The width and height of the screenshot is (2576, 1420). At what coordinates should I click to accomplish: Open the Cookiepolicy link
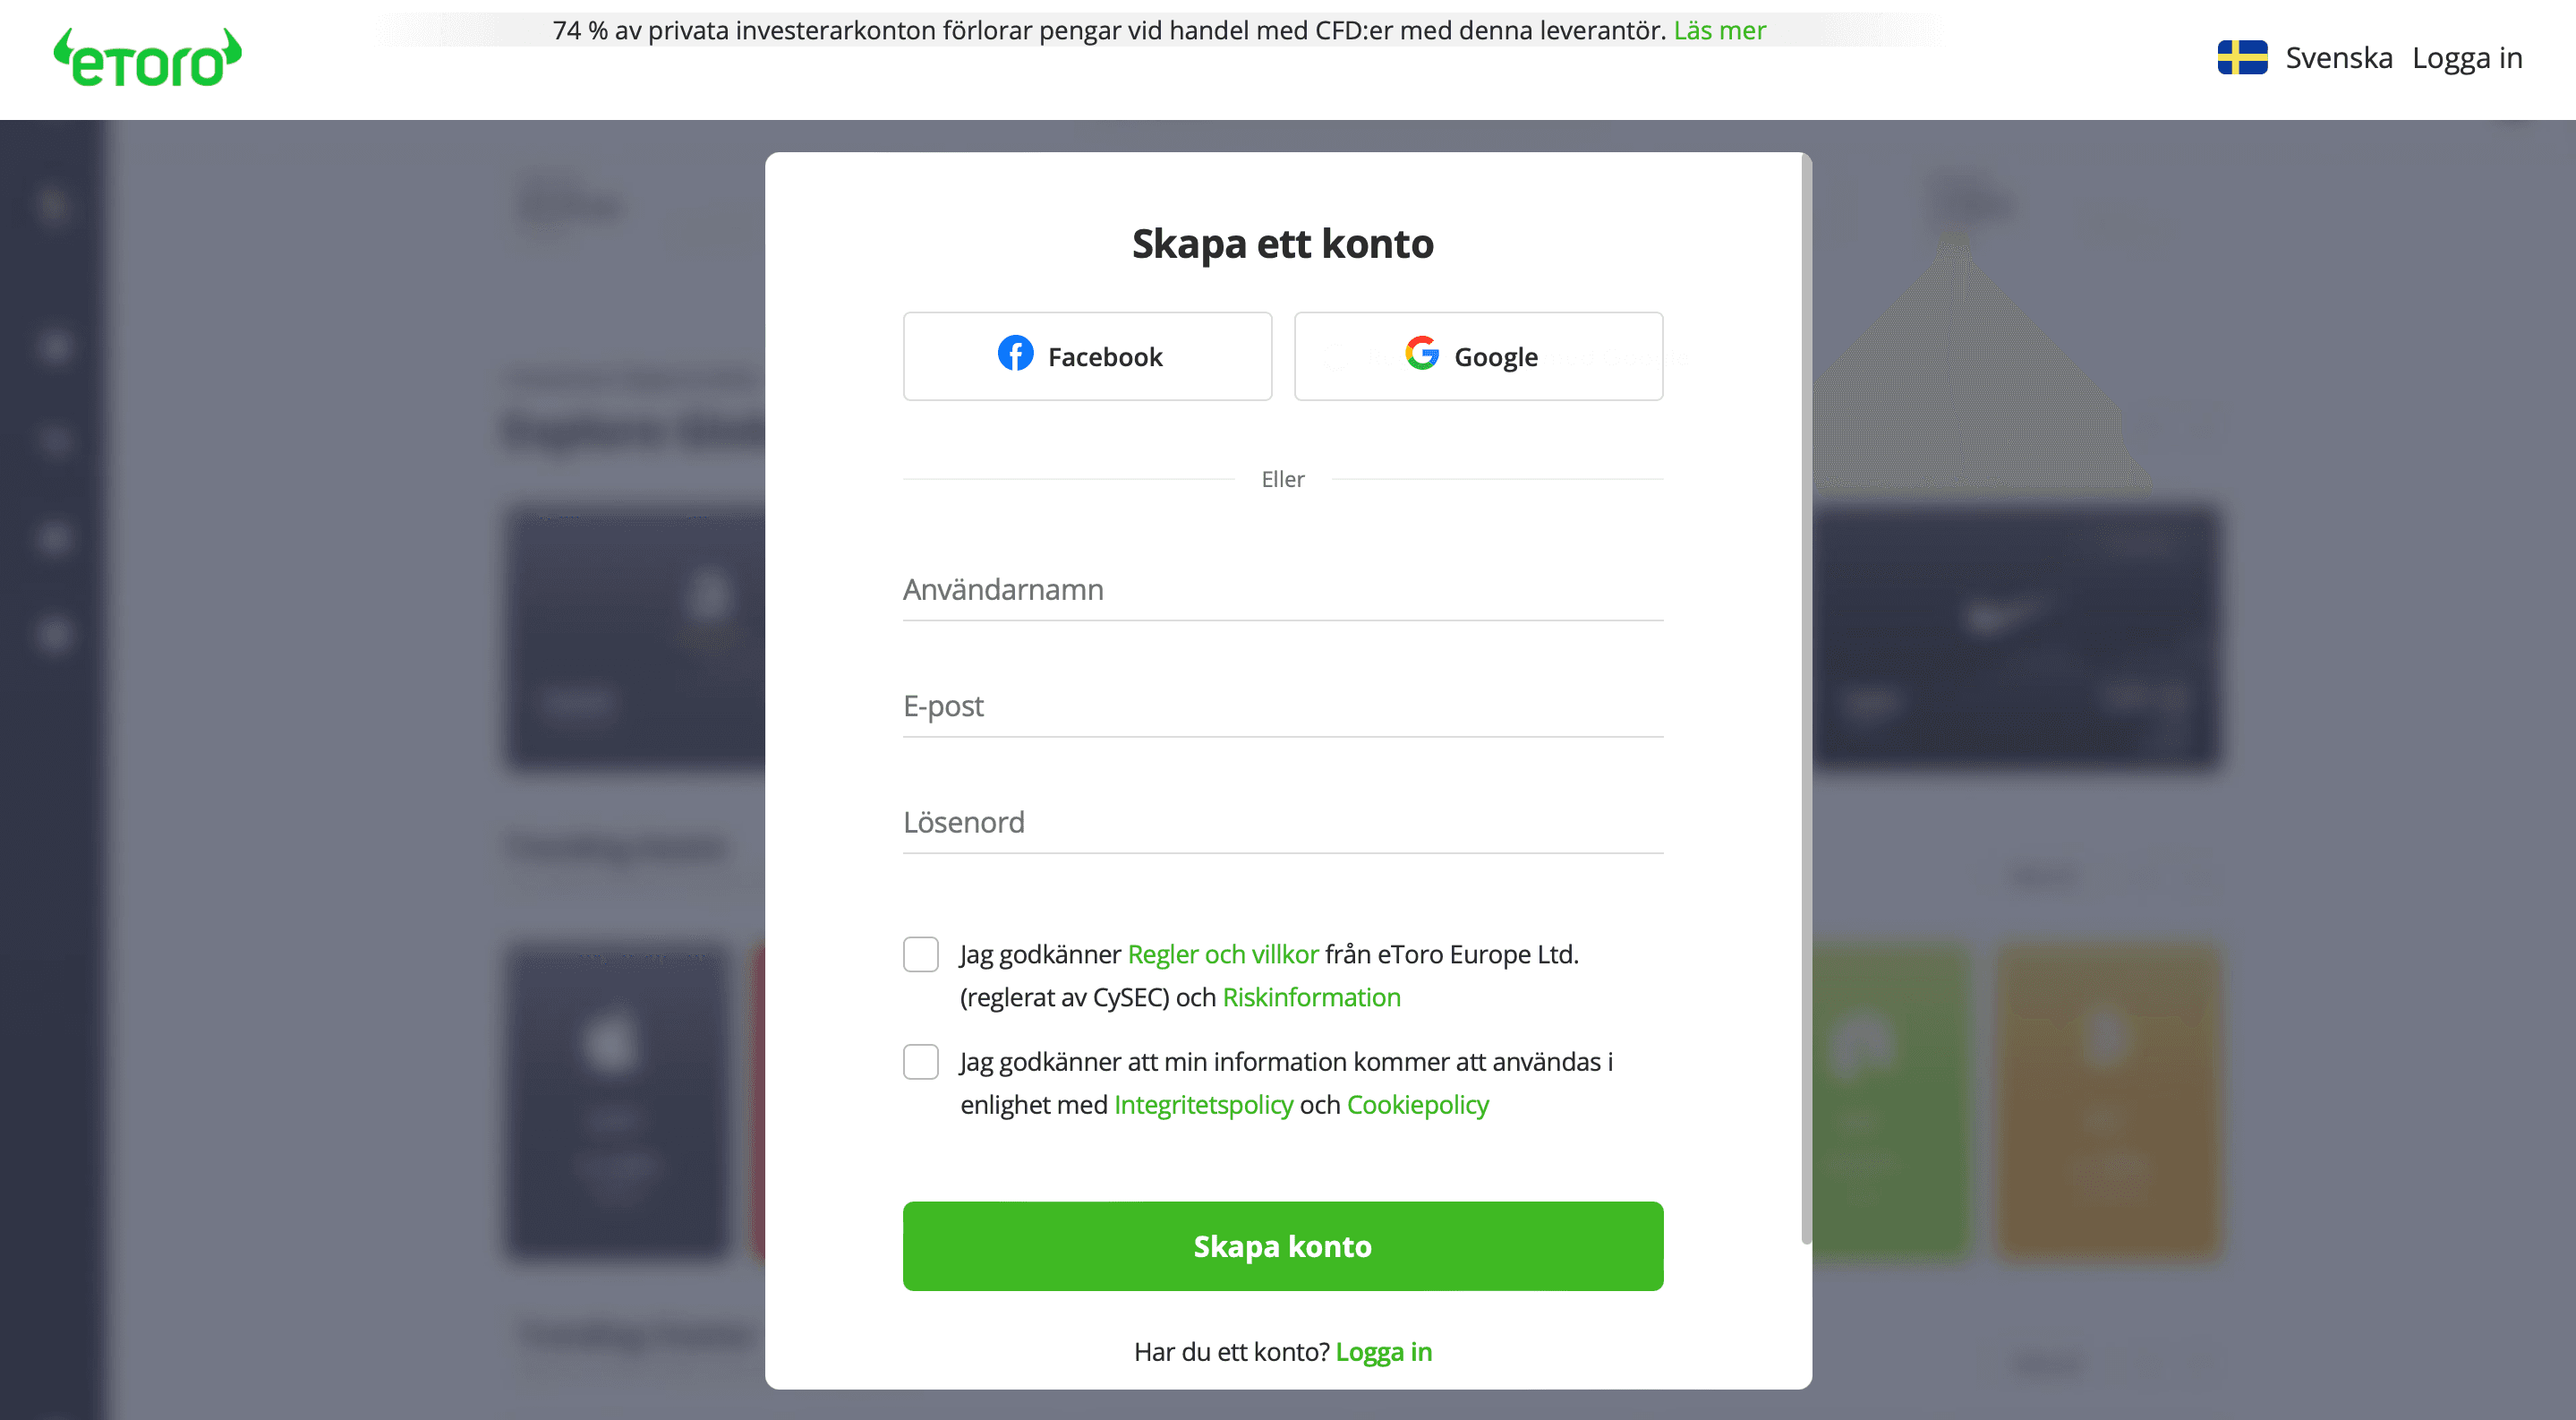[x=1417, y=1105]
